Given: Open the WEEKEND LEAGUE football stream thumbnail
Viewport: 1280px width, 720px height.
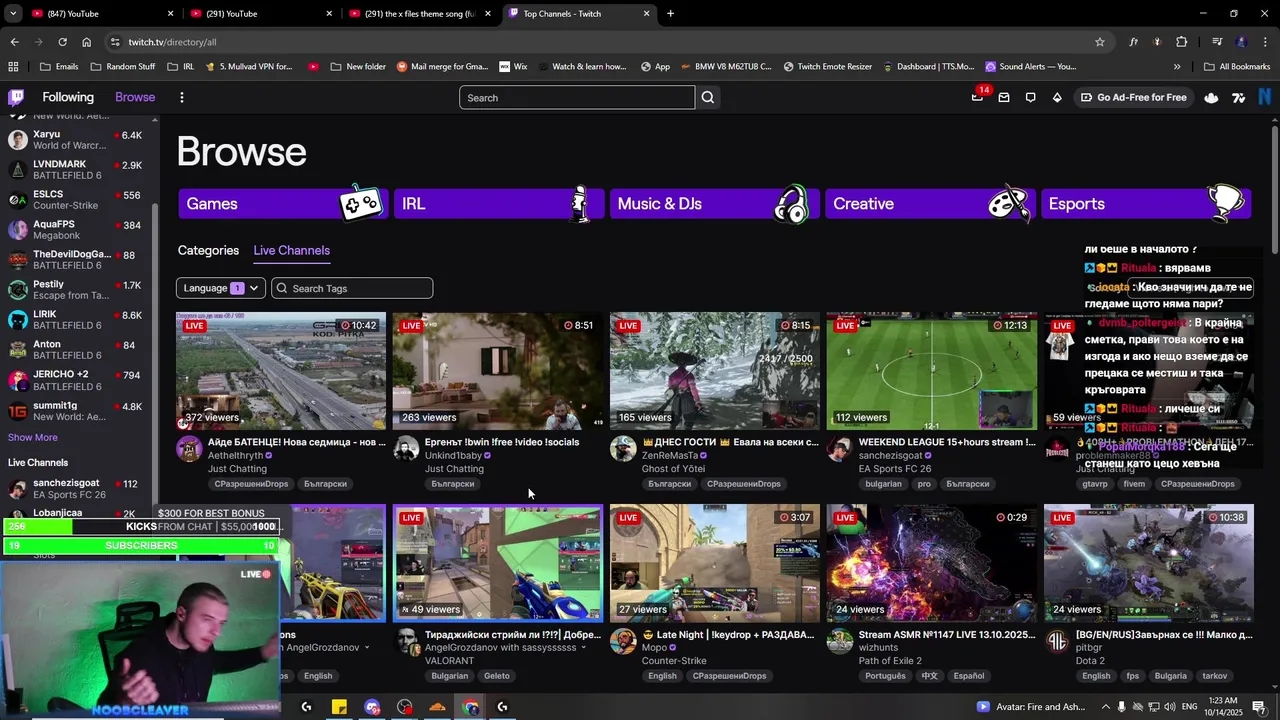Looking at the screenshot, I should point(931,371).
